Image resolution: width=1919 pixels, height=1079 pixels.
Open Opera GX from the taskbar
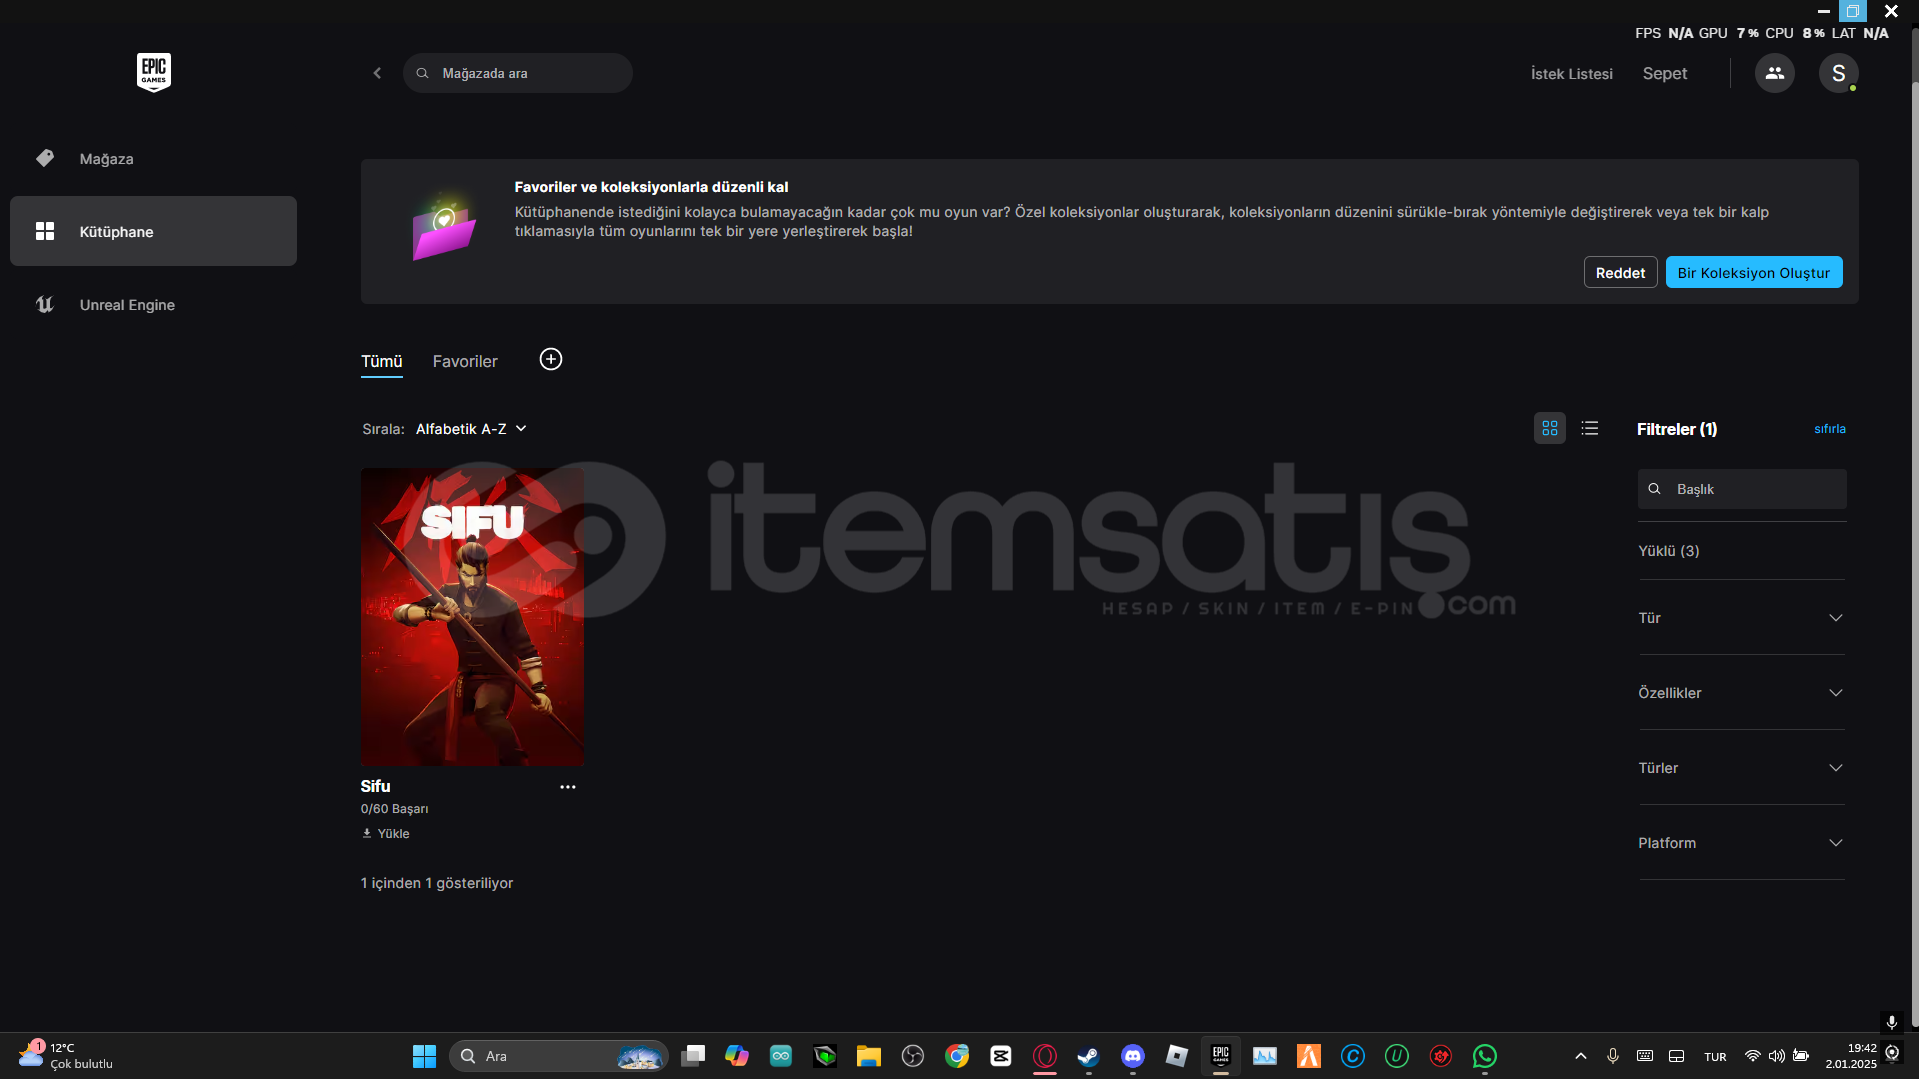pos(1045,1056)
